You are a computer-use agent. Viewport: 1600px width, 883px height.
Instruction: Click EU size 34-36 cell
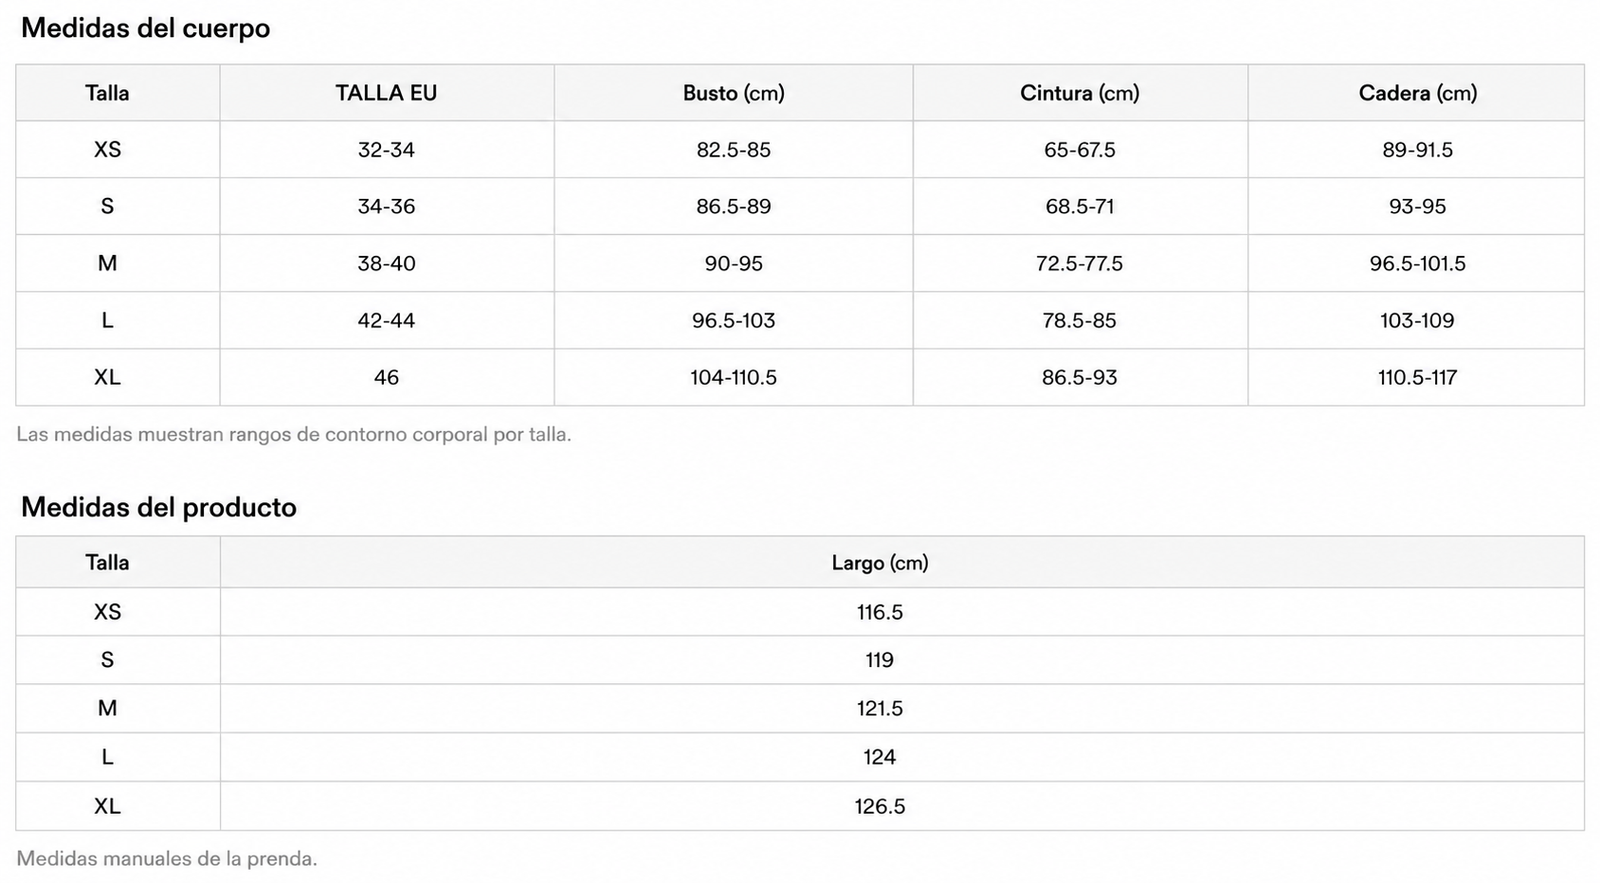(386, 207)
